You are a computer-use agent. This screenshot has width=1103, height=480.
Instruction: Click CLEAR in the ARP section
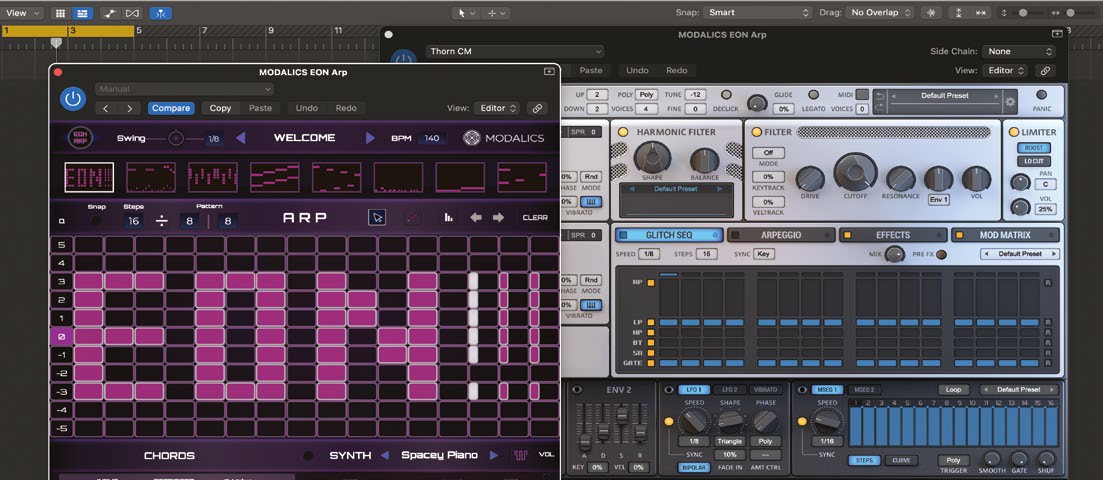[535, 217]
